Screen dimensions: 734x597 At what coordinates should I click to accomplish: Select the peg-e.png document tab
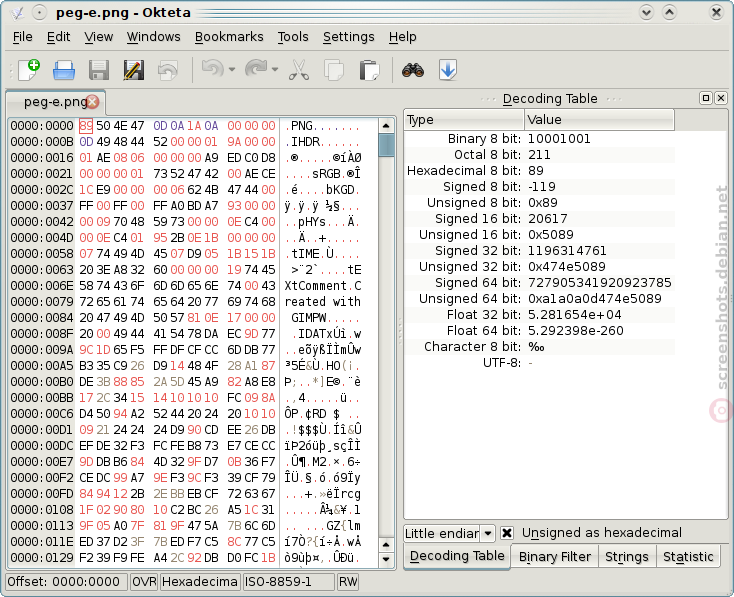pyautogui.click(x=55, y=102)
